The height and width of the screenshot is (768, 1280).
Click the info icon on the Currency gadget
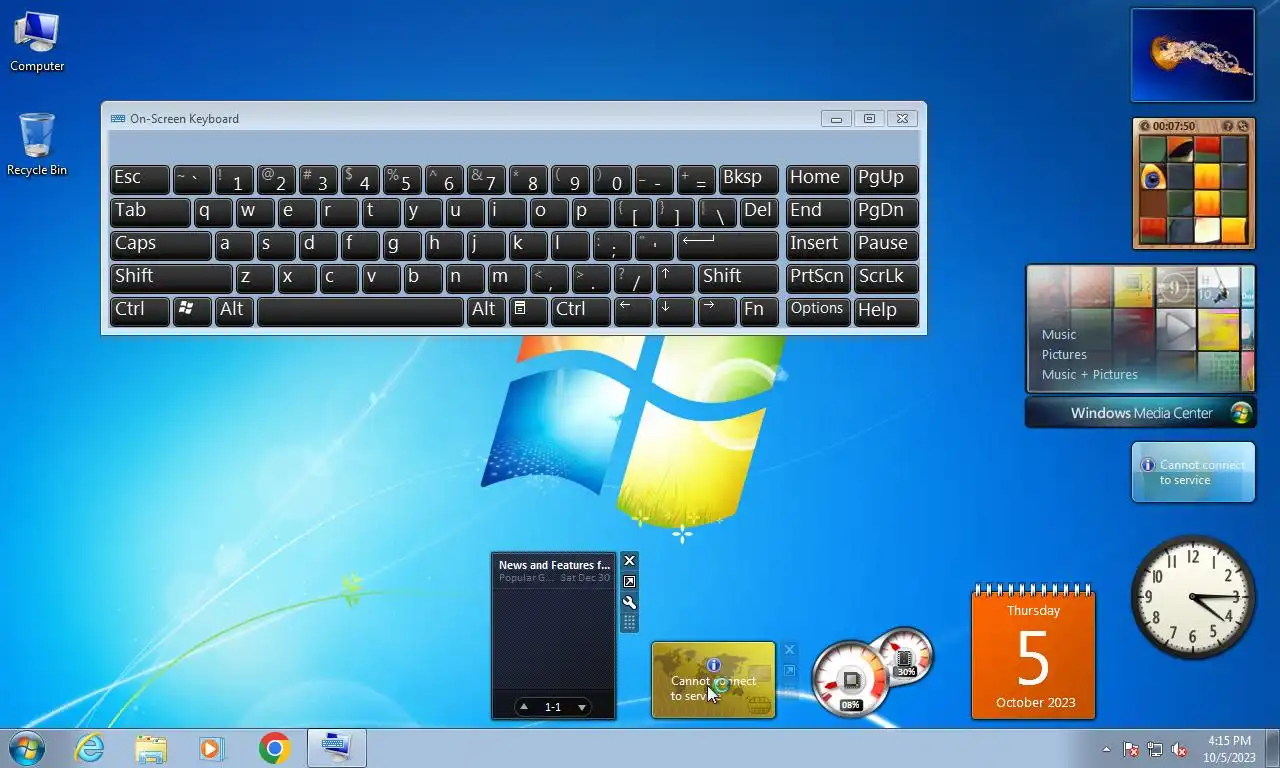713,665
